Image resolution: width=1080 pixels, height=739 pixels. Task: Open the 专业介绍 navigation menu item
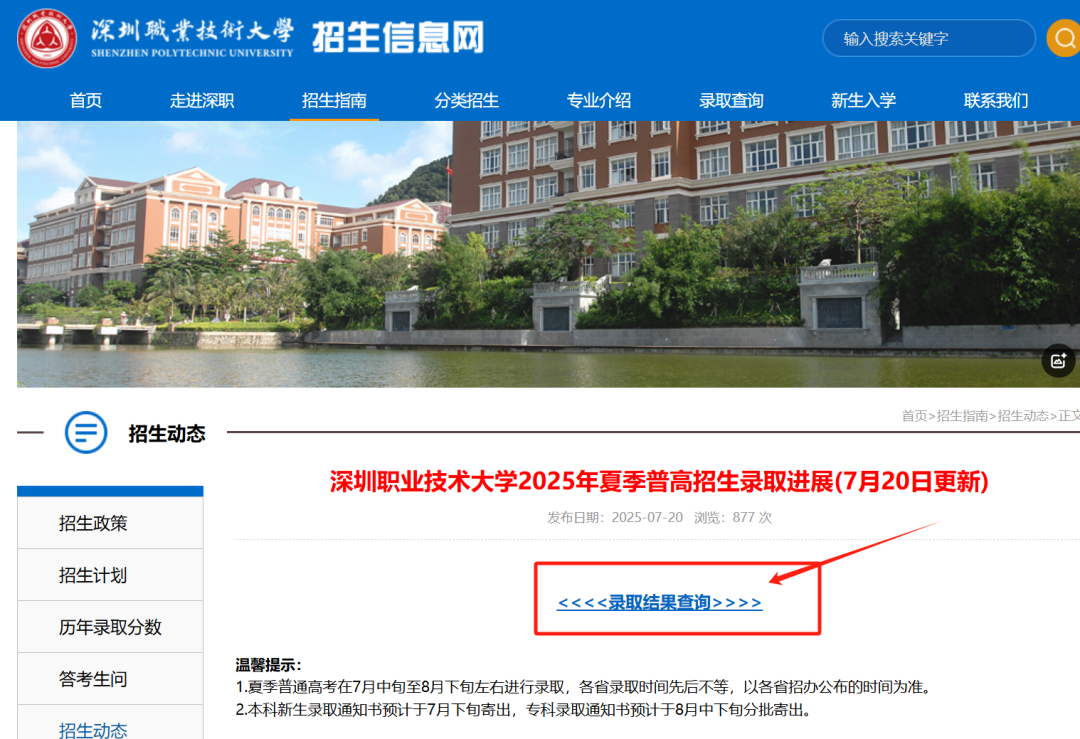tap(599, 101)
